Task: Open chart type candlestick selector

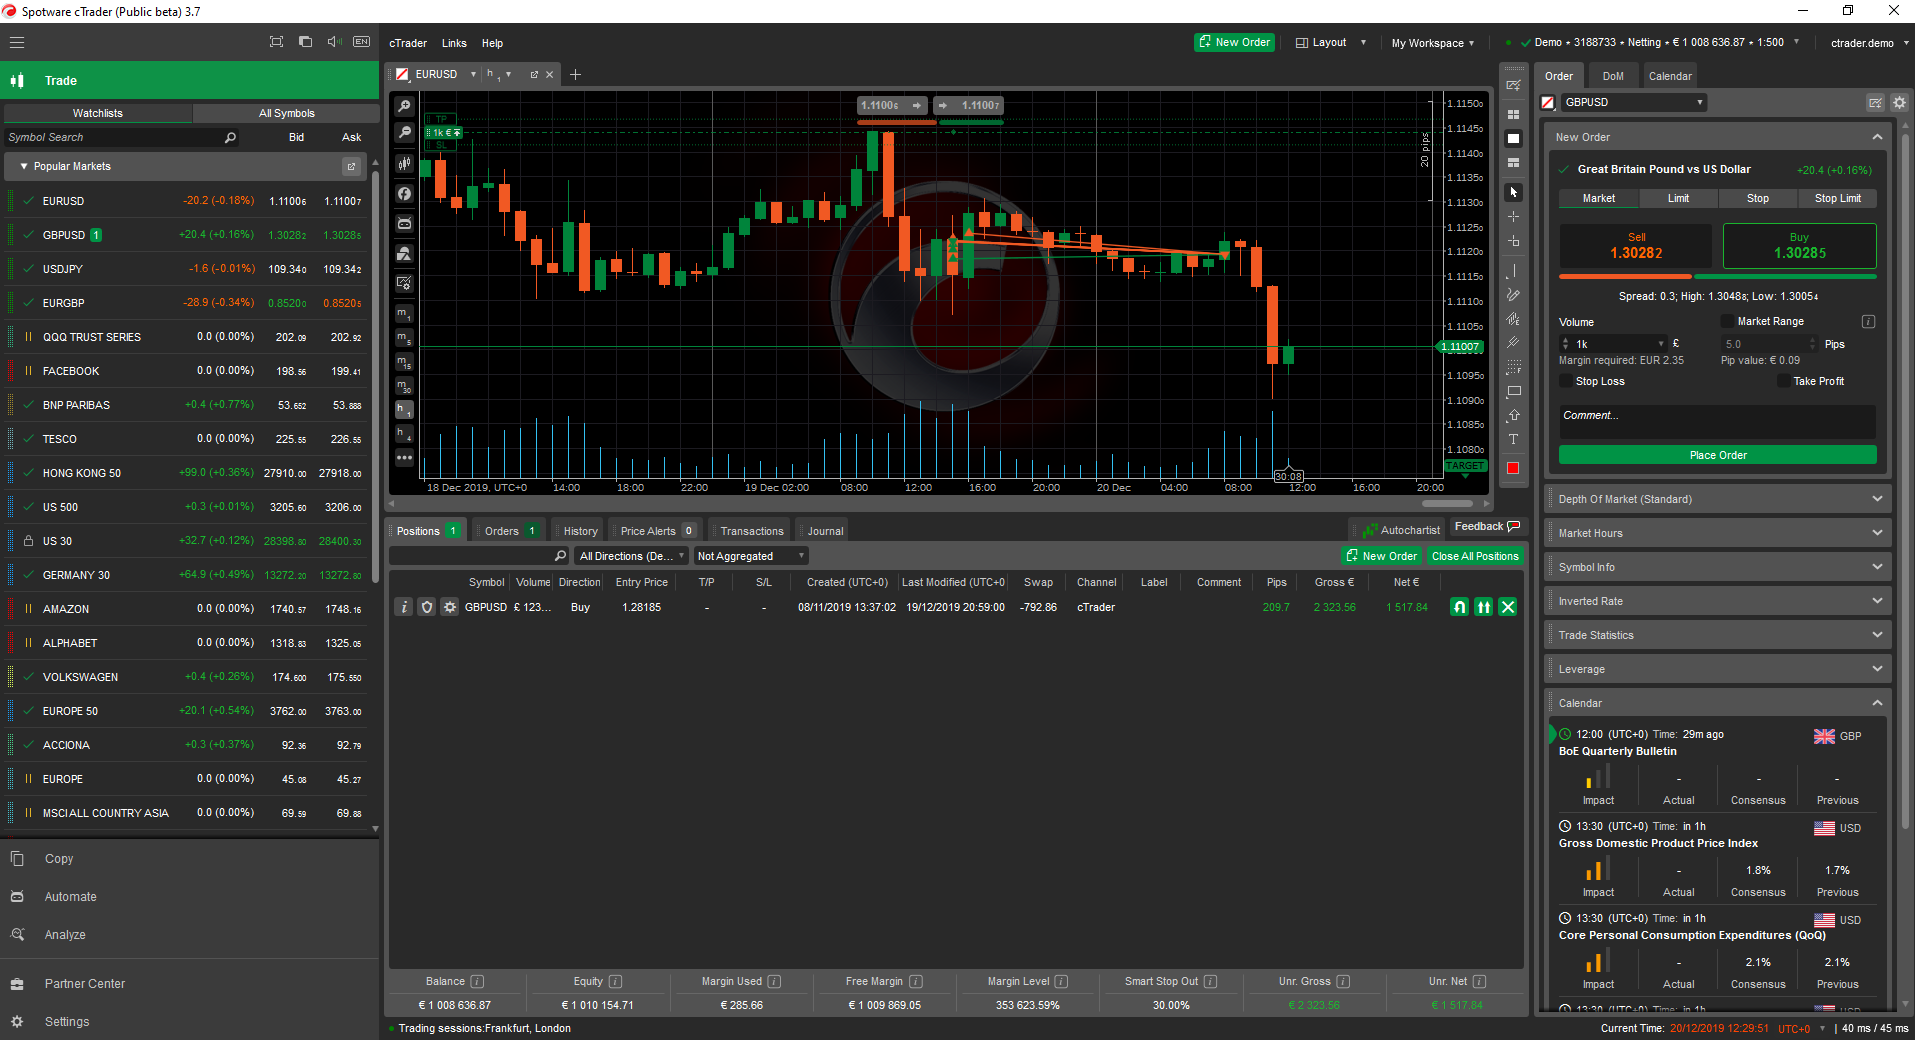Action: coord(404,163)
